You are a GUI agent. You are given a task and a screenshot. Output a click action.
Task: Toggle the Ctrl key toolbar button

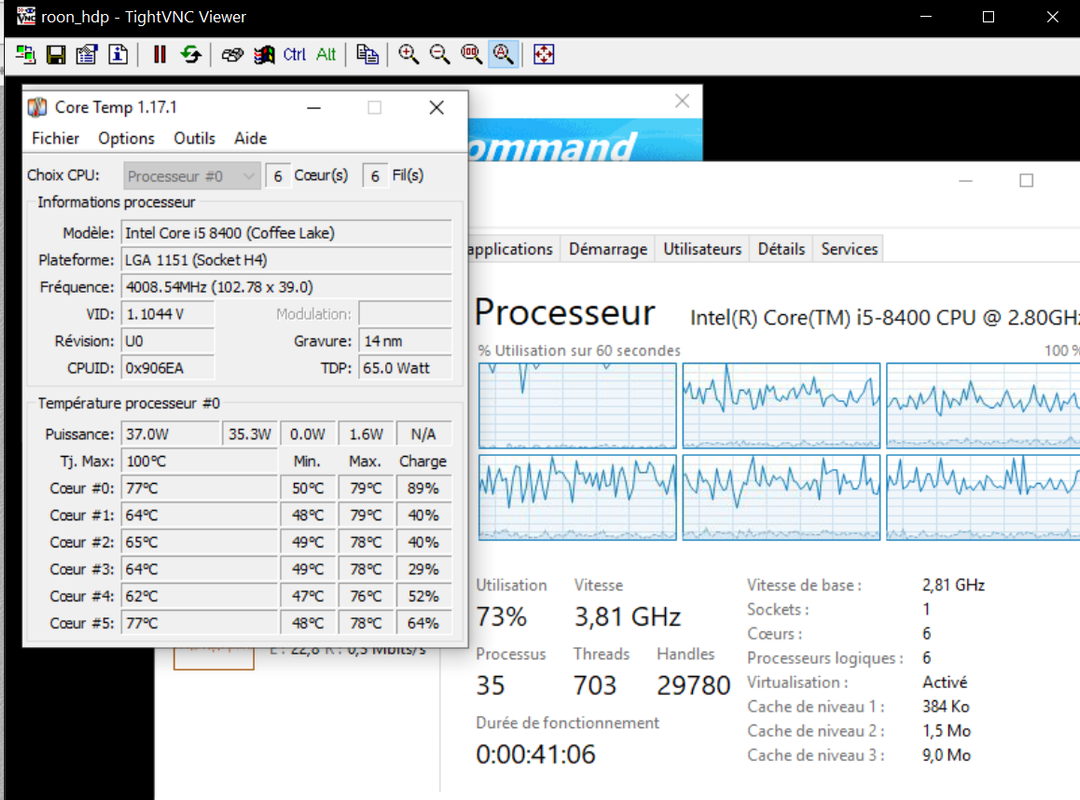(295, 54)
